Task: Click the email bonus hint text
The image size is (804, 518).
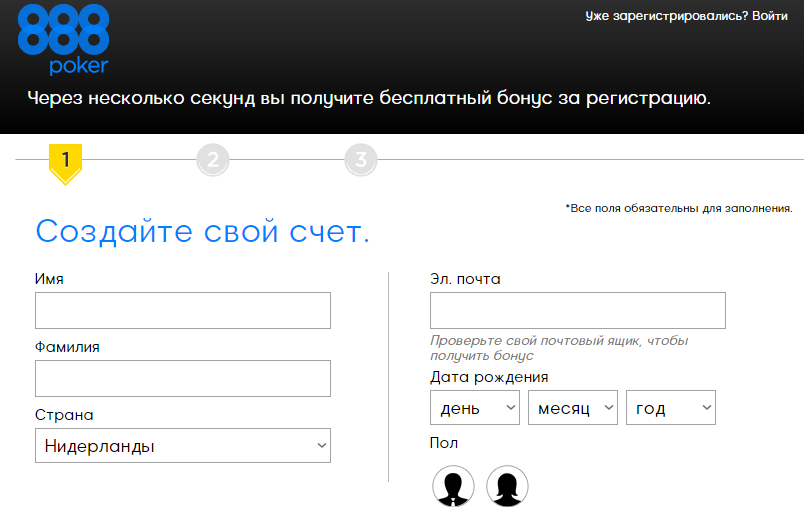Action: click(x=558, y=348)
